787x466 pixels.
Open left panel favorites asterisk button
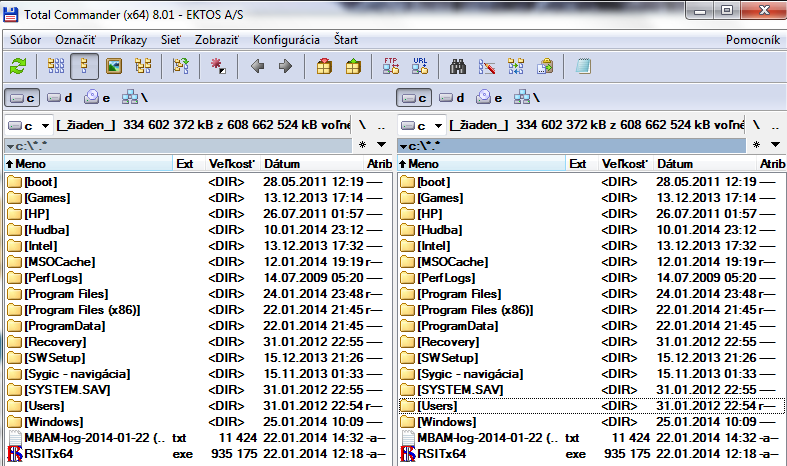tap(362, 145)
